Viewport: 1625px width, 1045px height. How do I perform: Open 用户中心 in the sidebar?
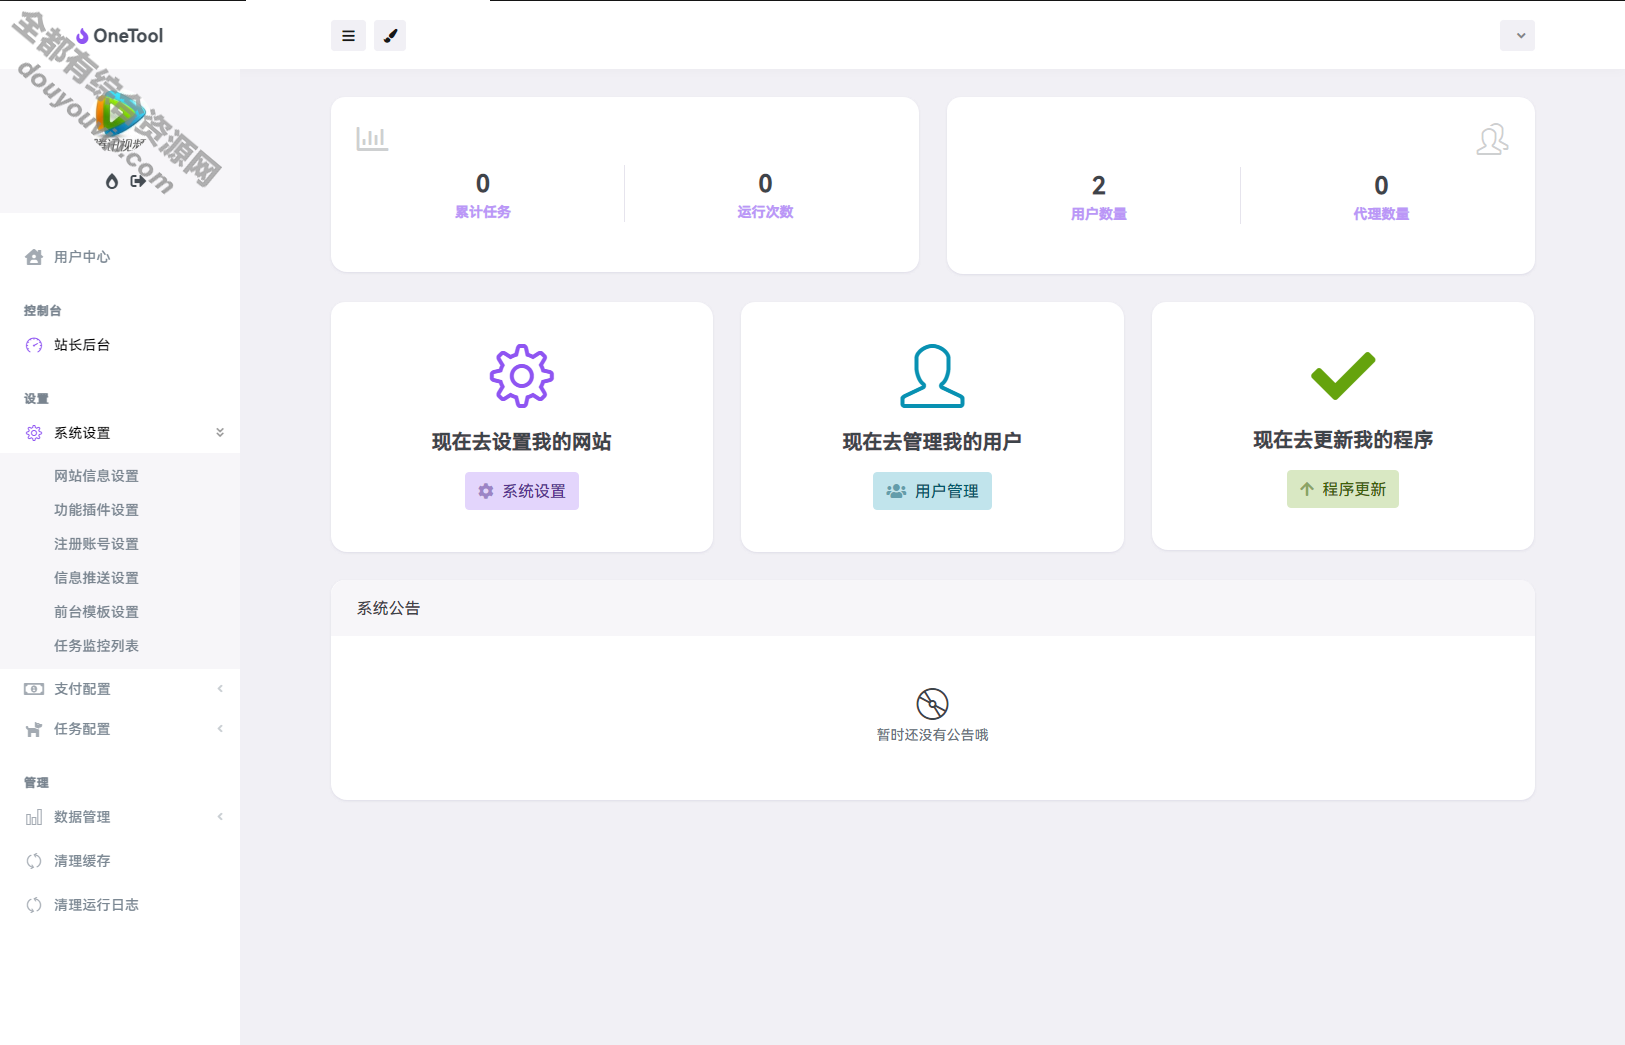[82, 257]
